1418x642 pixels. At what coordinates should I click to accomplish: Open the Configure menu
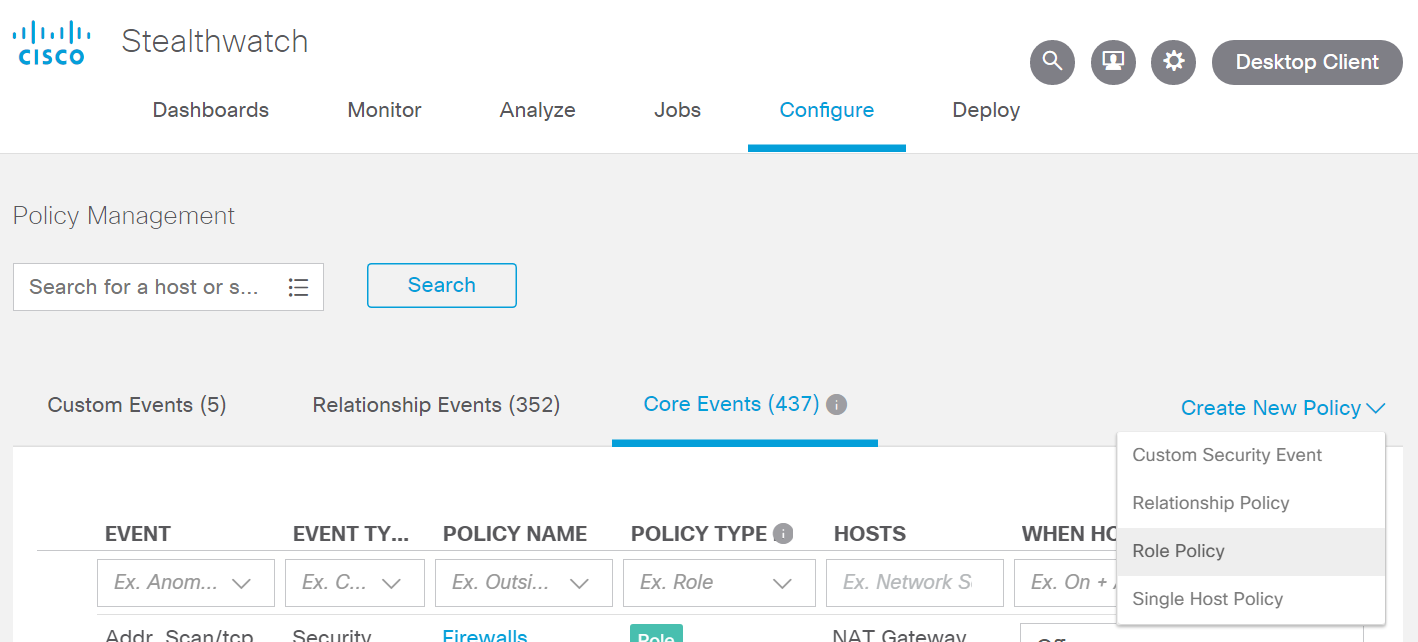coord(827,110)
